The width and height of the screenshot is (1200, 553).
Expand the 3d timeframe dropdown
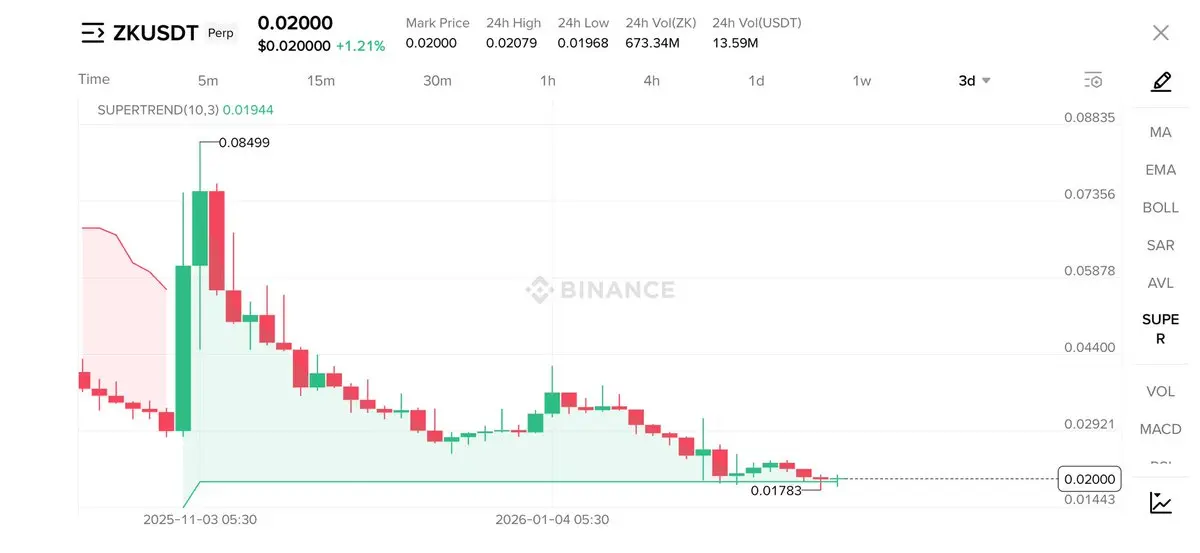[974, 81]
